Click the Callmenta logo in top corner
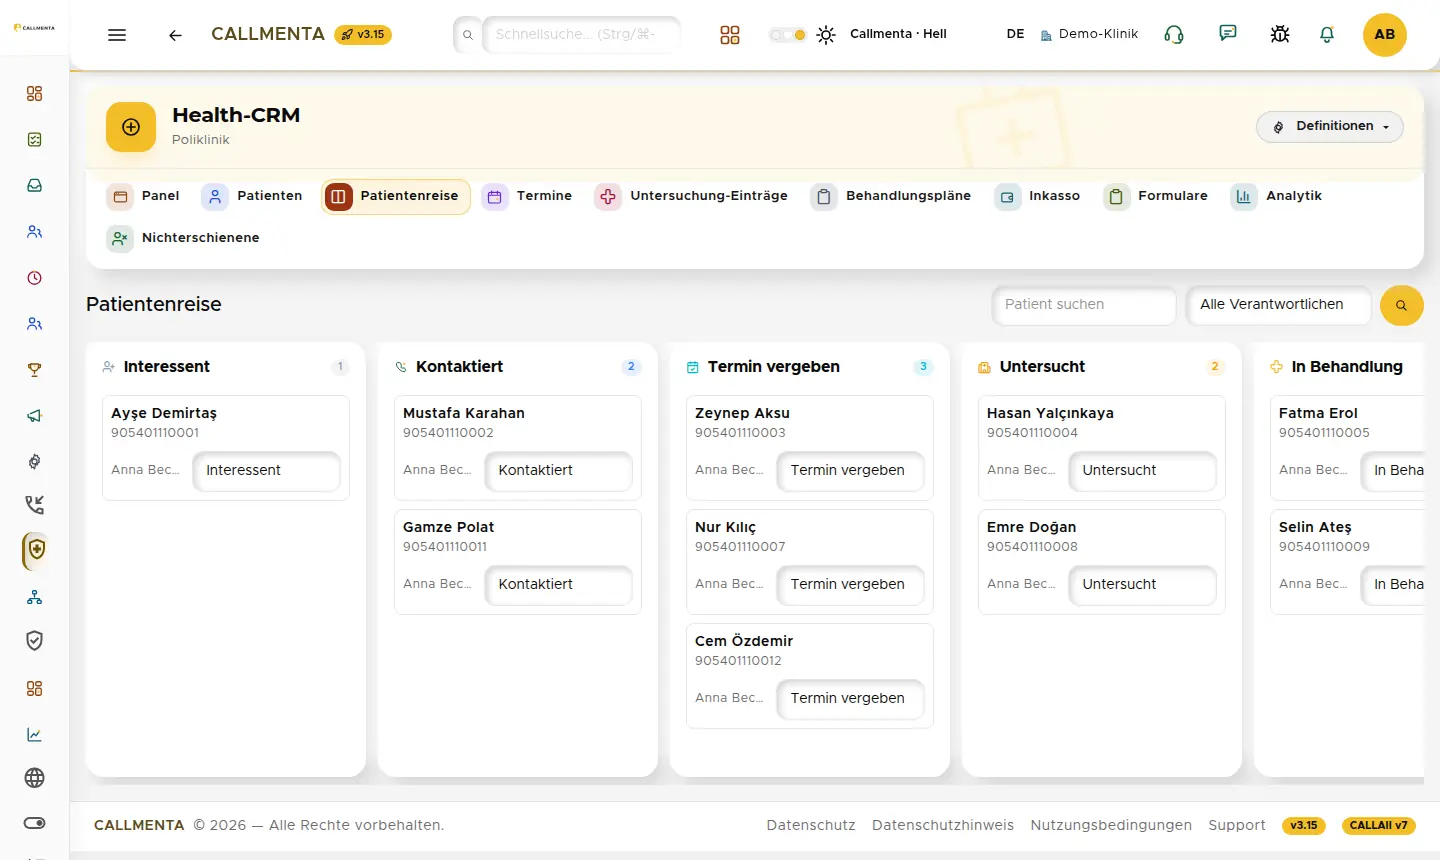 click(34, 28)
